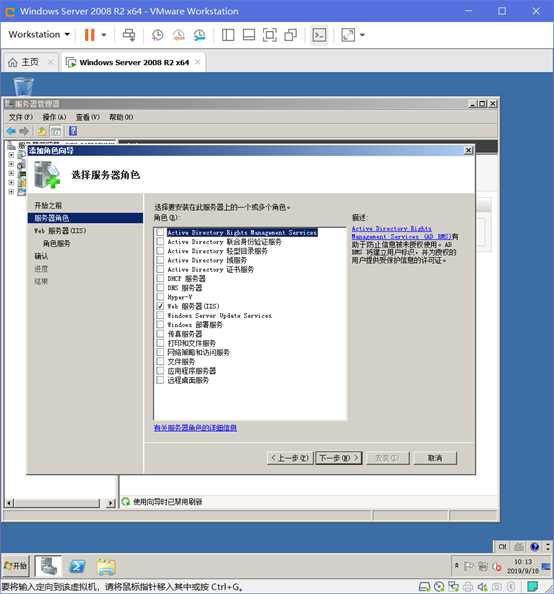Check Active Directory 域服务 role
The image size is (554, 594).
coord(160,260)
